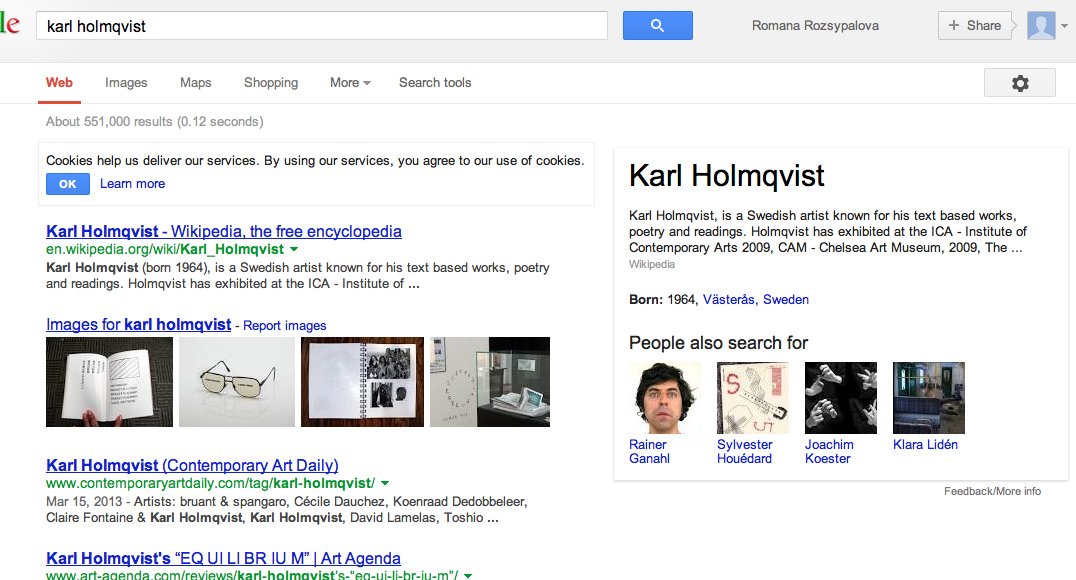Open the Klara Lidén name link
The width and height of the screenshot is (1076, 580).
[925, 445]
